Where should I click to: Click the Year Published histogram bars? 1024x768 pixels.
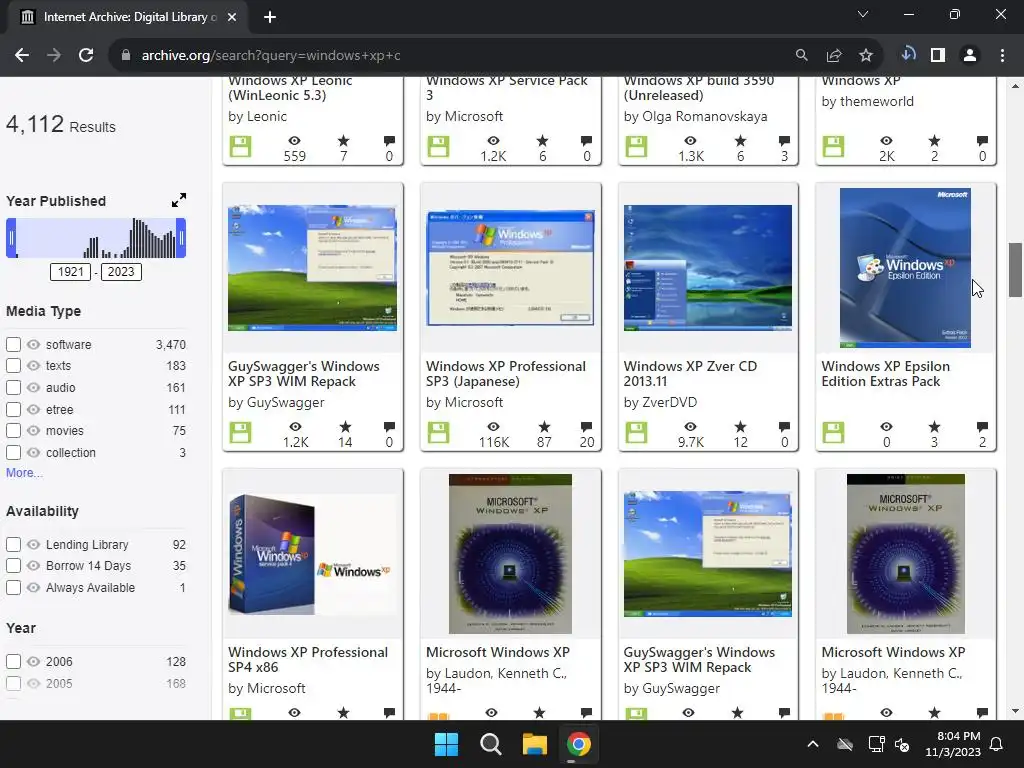point(96,238)
